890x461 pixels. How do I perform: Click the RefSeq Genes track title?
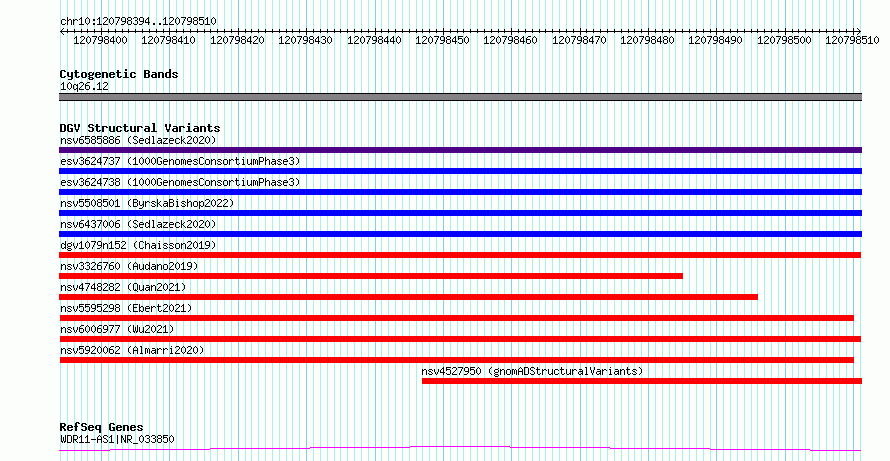[101, 427]
